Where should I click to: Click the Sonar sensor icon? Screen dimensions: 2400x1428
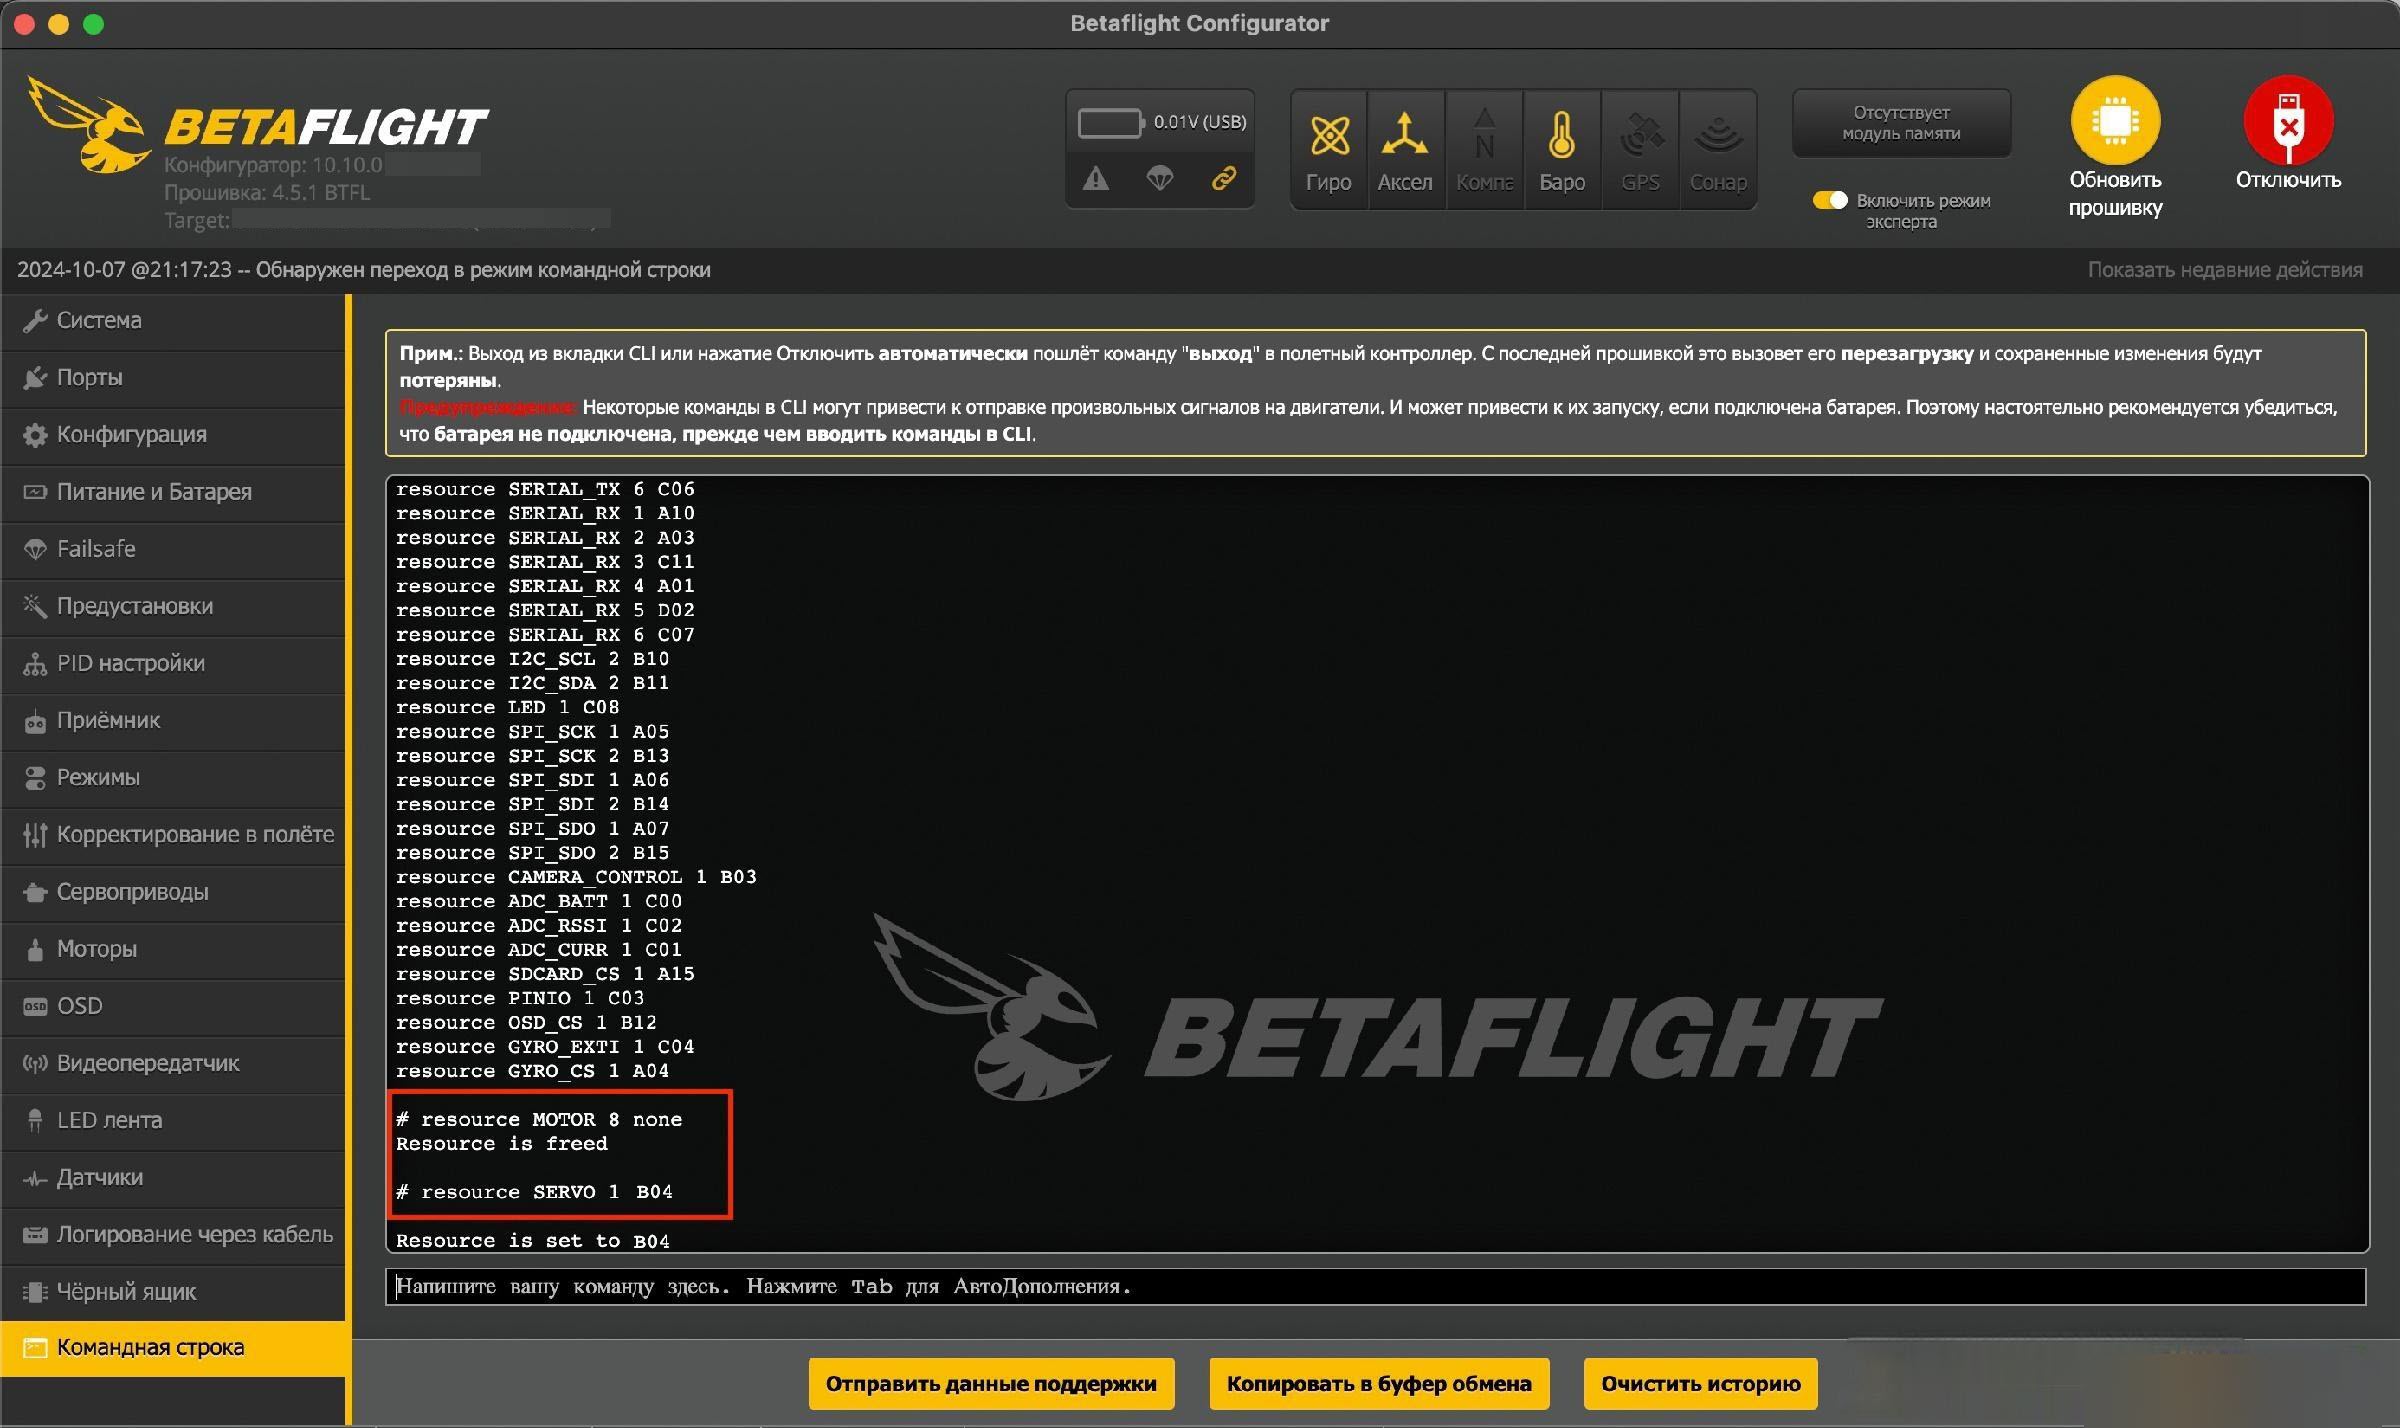(1718, 150)
